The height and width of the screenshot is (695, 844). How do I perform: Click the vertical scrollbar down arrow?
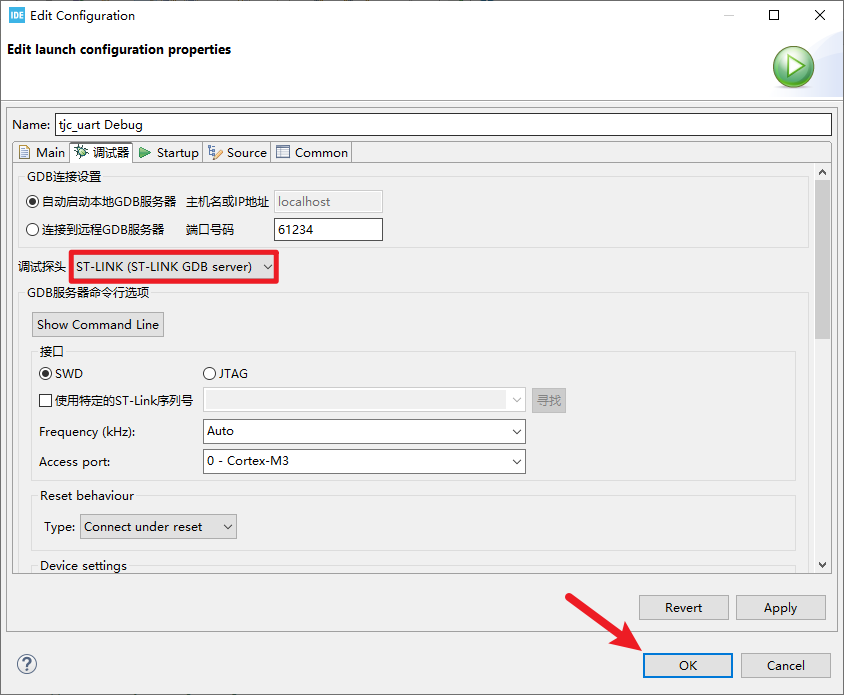click(822, 565)
